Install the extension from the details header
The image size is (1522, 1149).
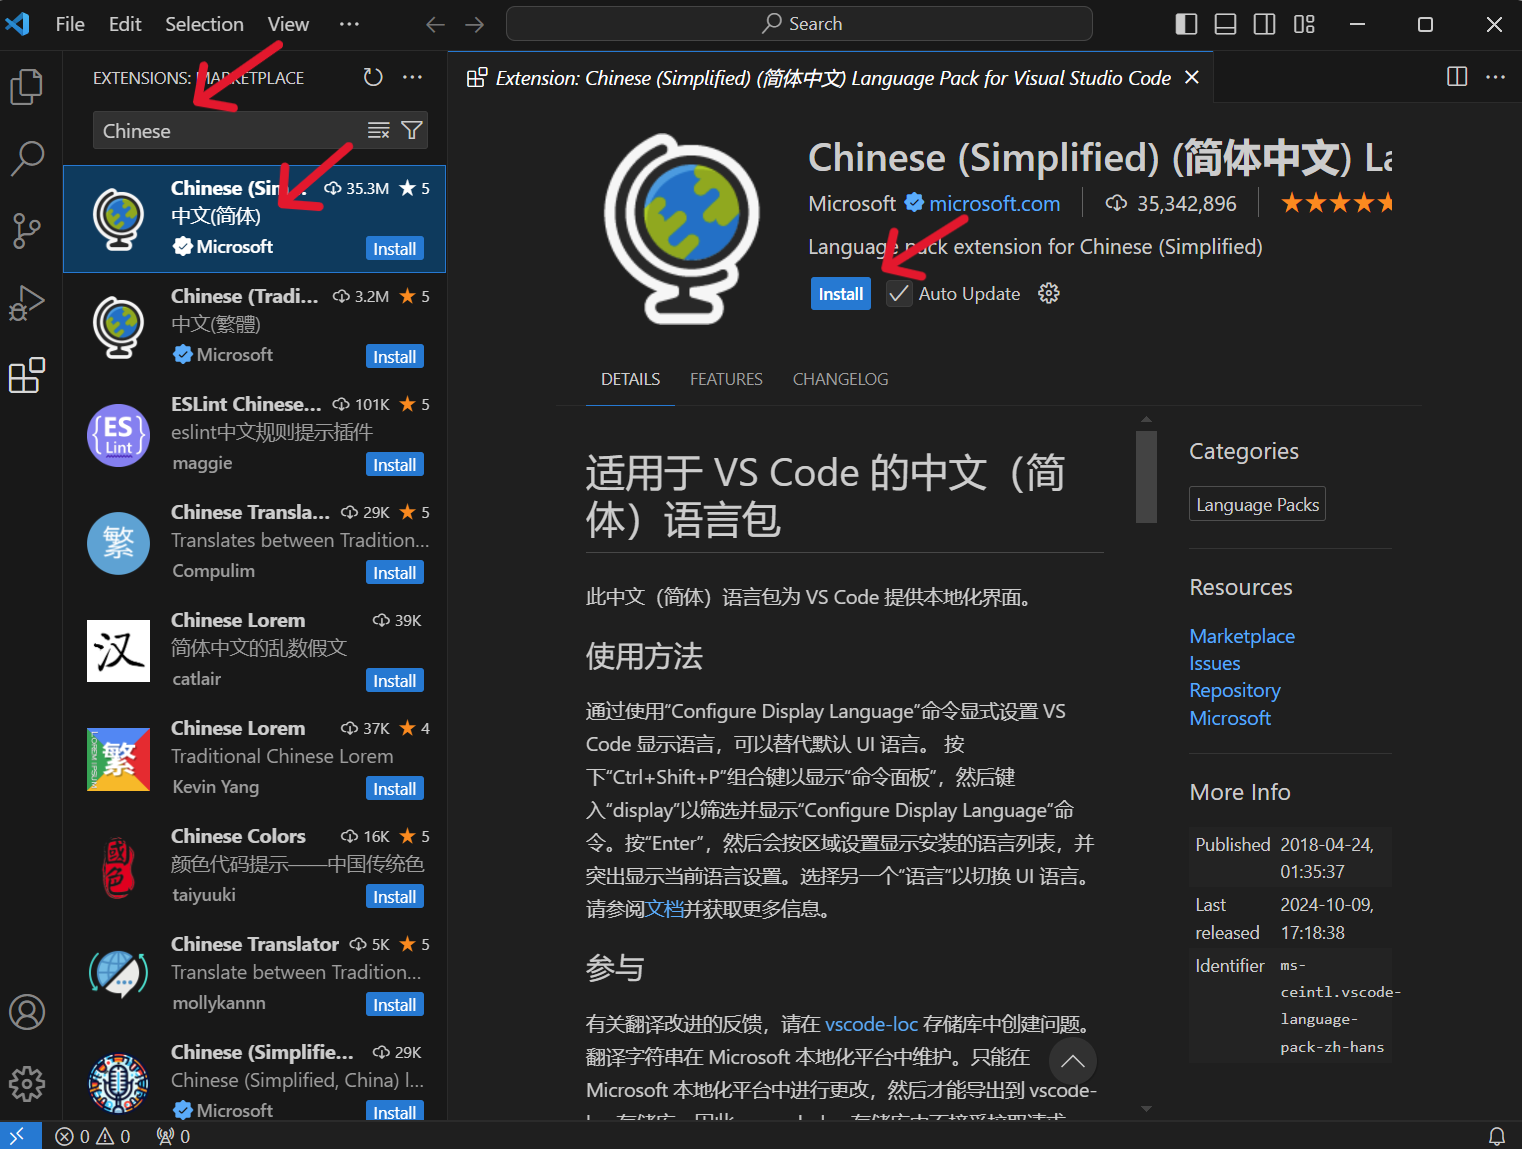[x=840, y=293]
